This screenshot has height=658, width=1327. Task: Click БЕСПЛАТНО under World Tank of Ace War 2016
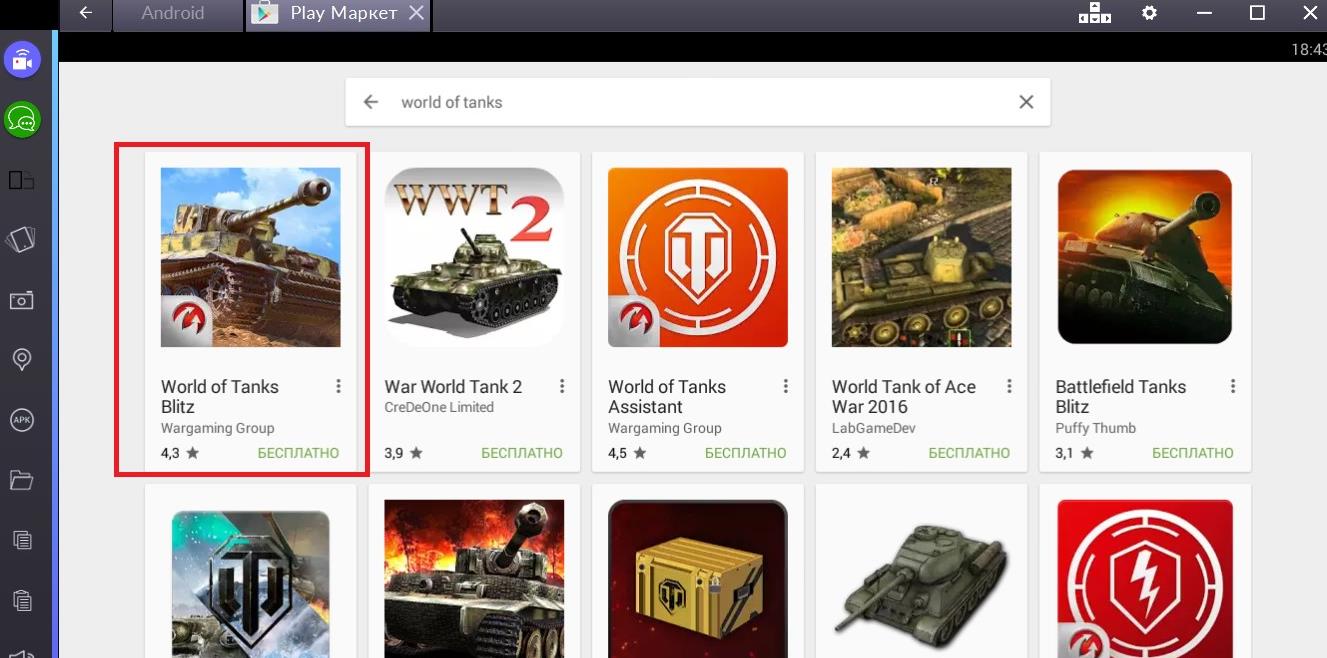[x=969, y=453]
